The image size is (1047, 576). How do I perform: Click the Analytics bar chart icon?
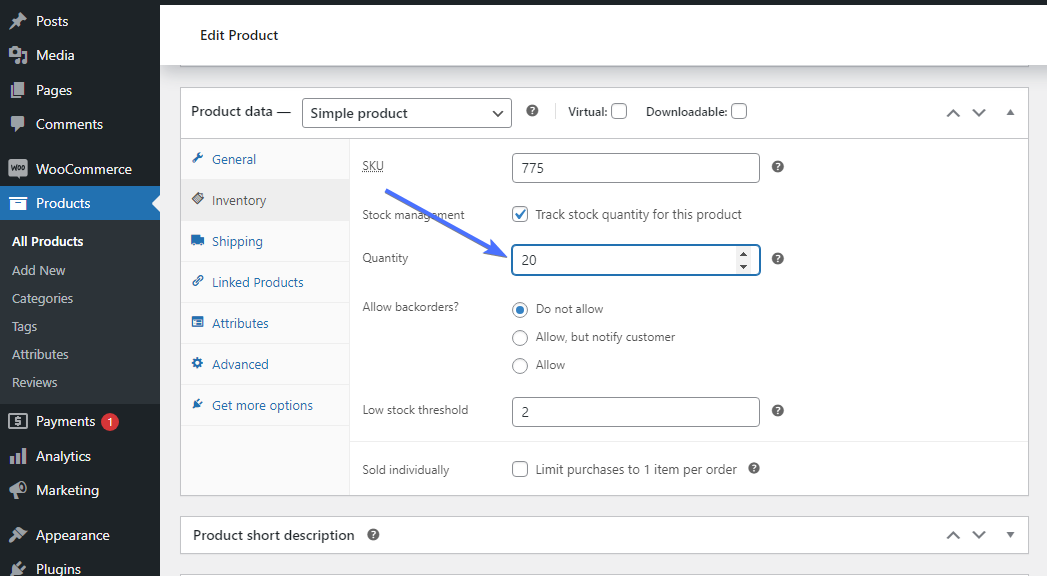[17, 456]
